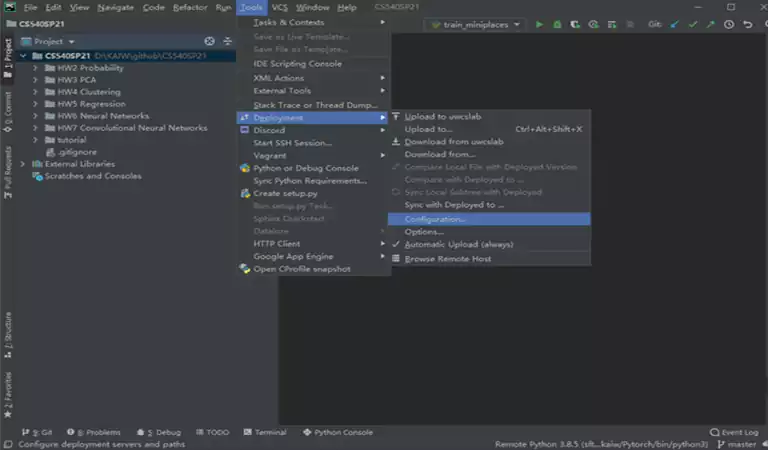
Task: Open the TODO tool window tab
Action: [213, 432]
